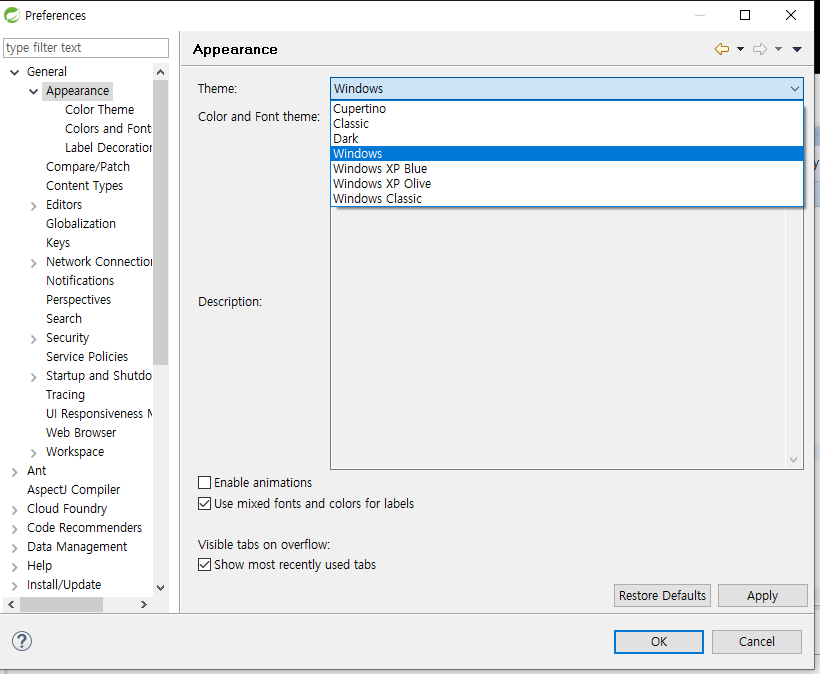Click the forward navigation arrow icon
Image resolution: width=820 pixels, height=674 pixels.
(x=760, y=49)
